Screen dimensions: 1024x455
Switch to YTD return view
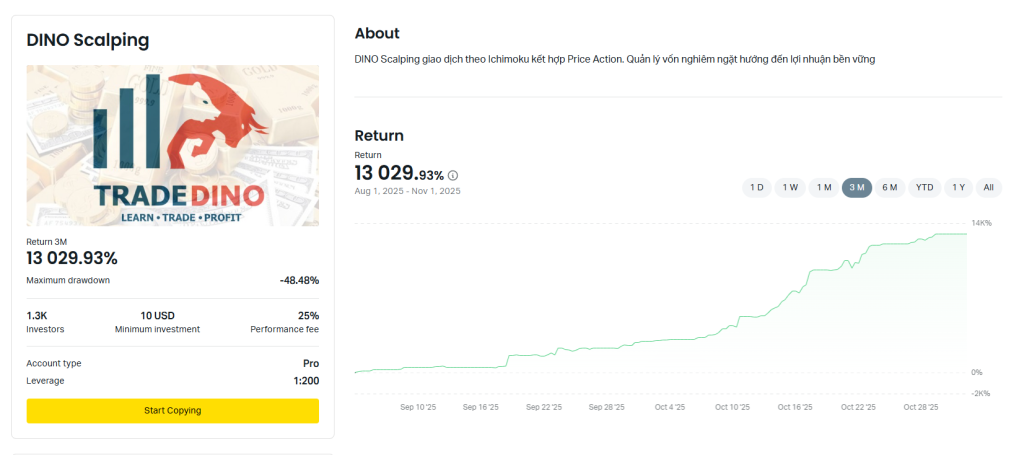point(925,187)
